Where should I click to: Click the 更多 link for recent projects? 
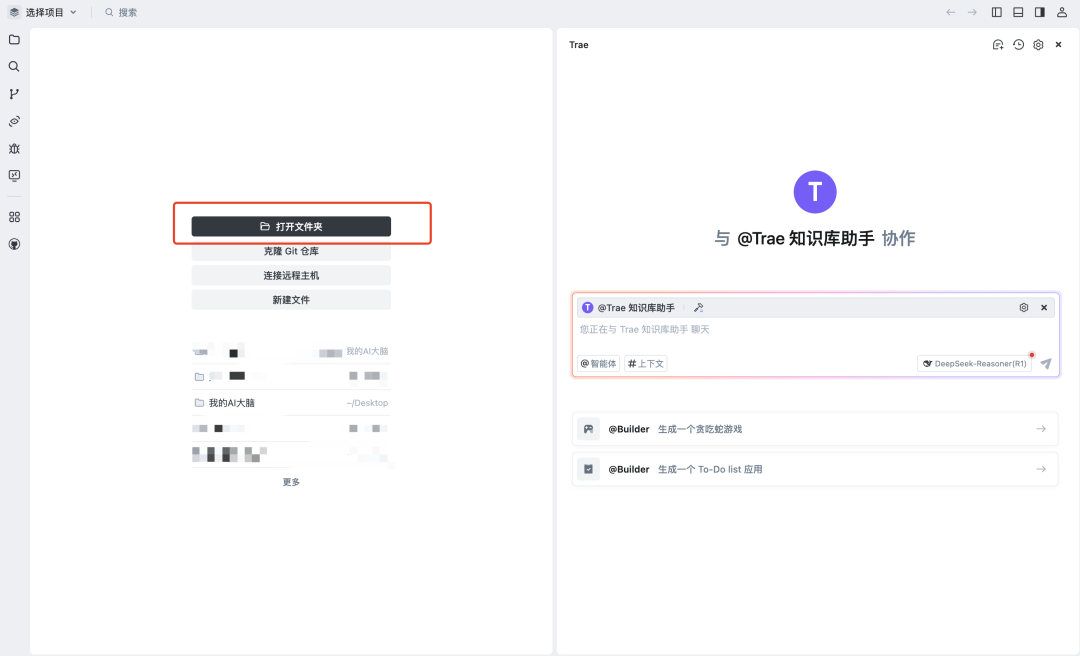(x=291, y=482)
